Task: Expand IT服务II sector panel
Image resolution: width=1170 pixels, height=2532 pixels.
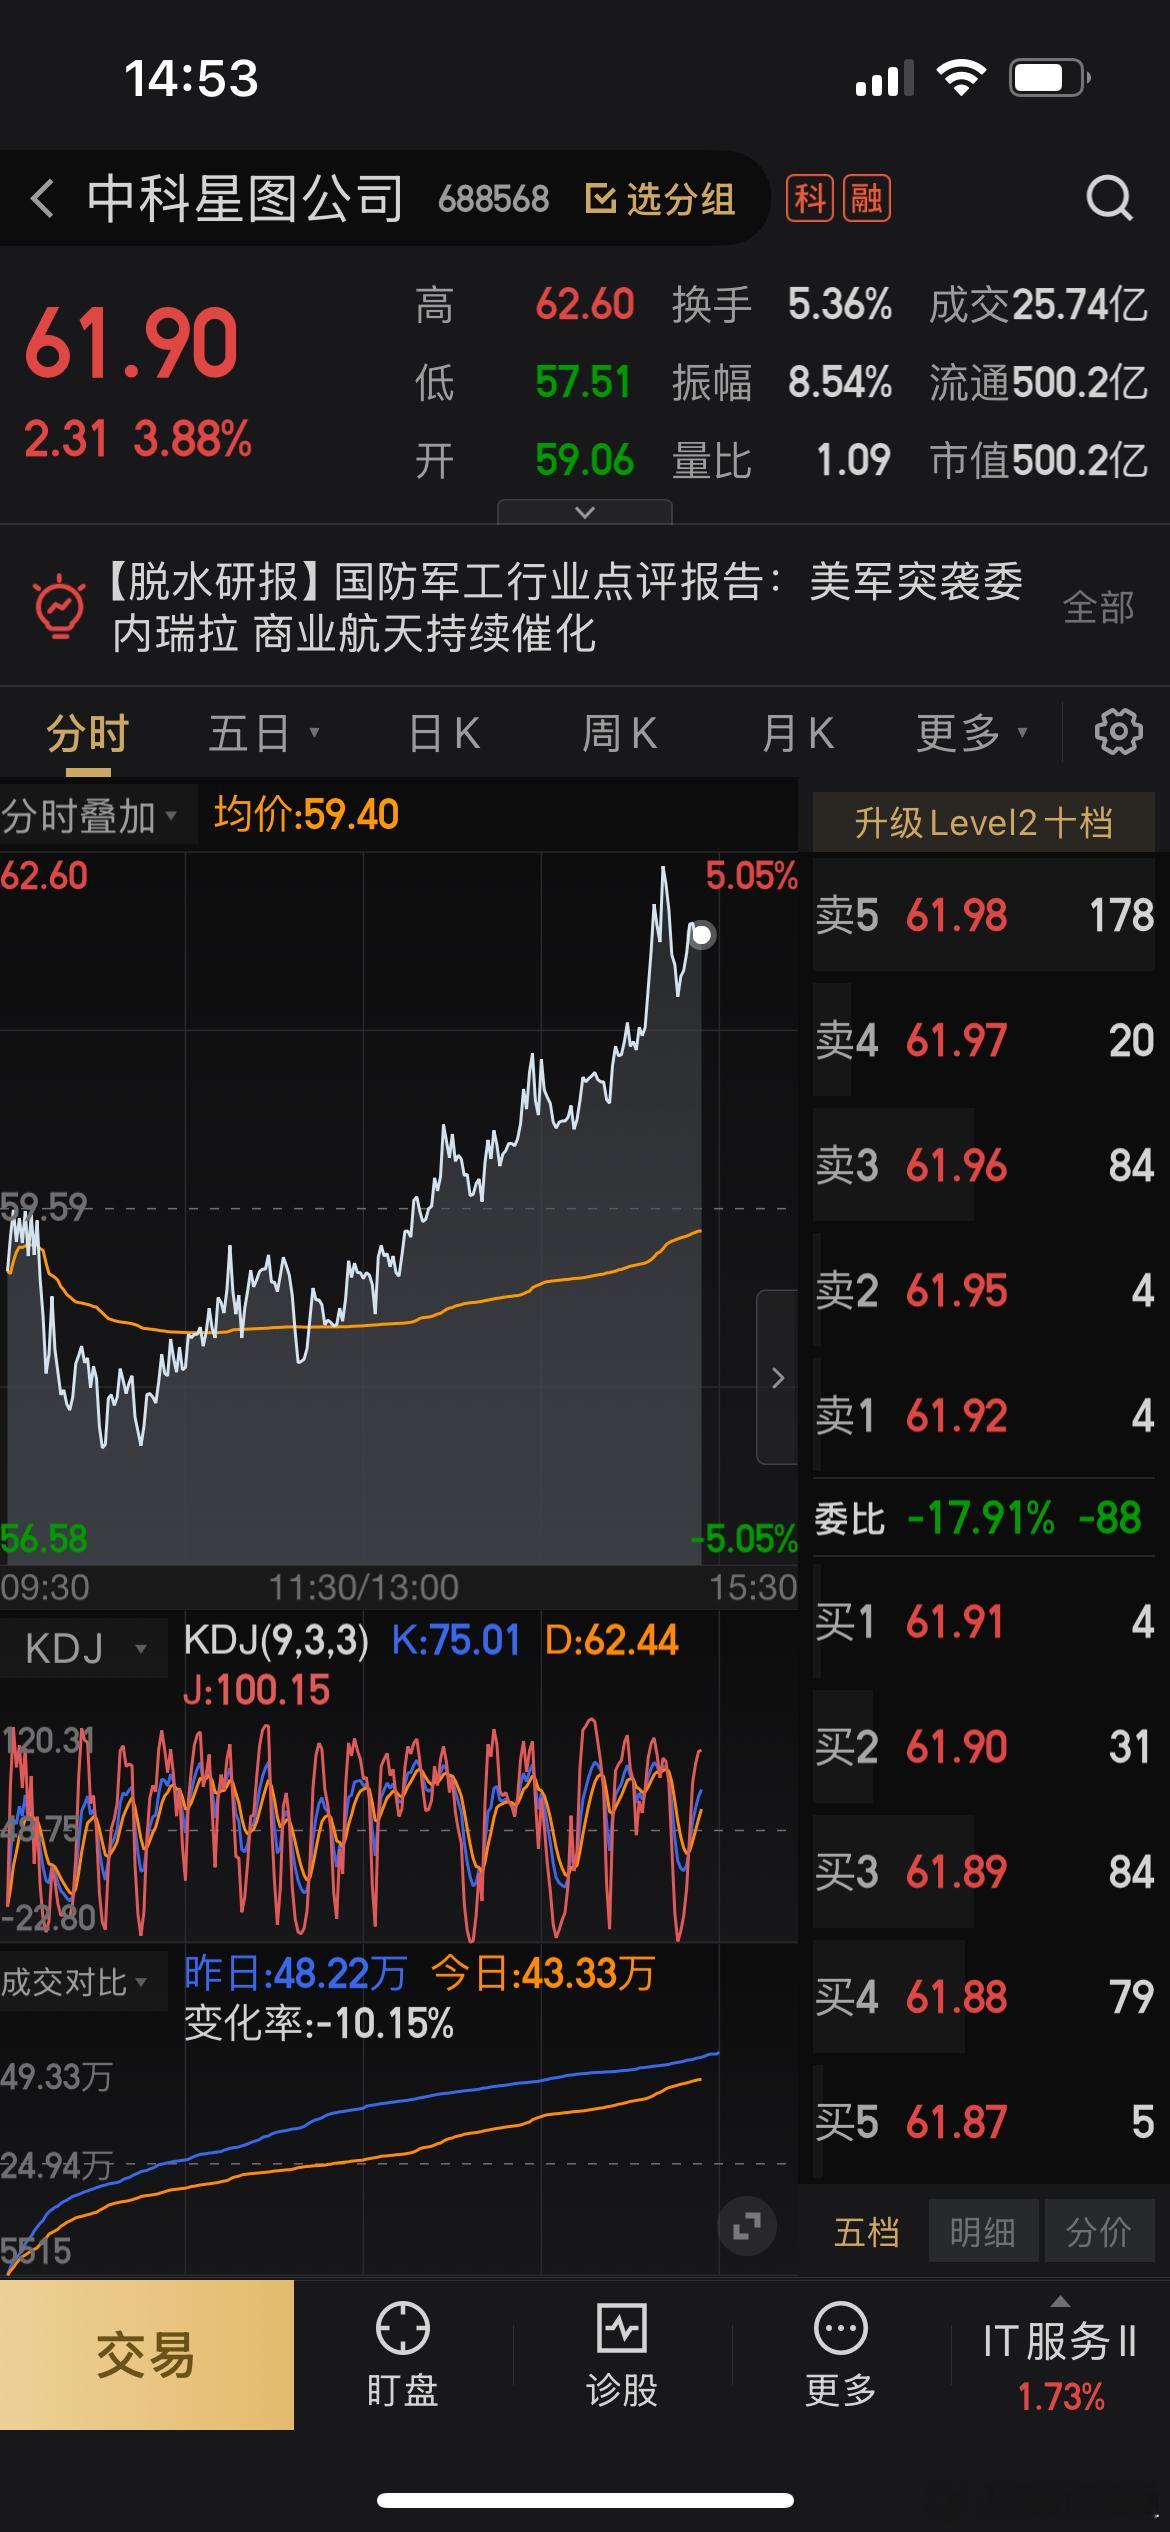Action: [x=1060, y=2355]
